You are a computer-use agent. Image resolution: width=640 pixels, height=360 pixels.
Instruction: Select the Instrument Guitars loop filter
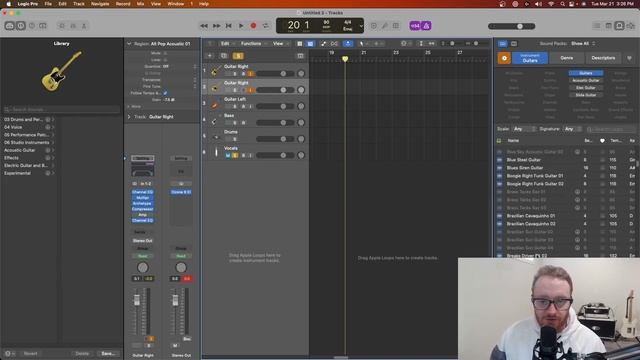tap(530, 58)
